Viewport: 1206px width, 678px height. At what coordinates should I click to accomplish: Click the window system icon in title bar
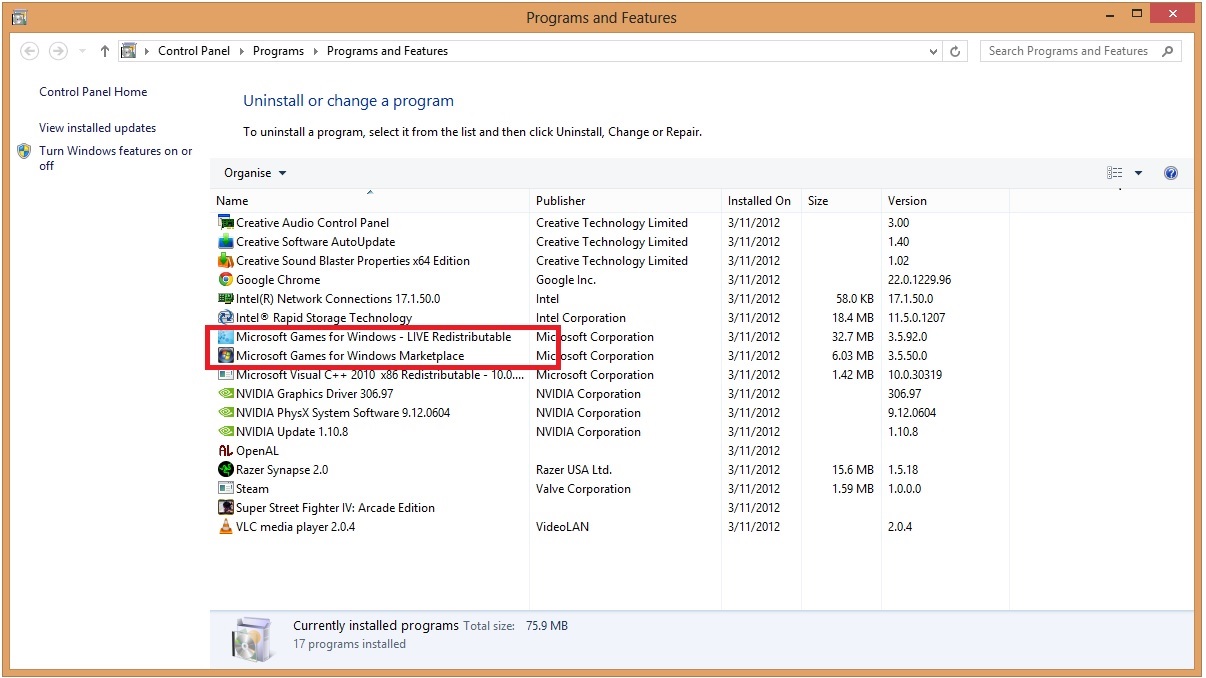tap(19, 17)
